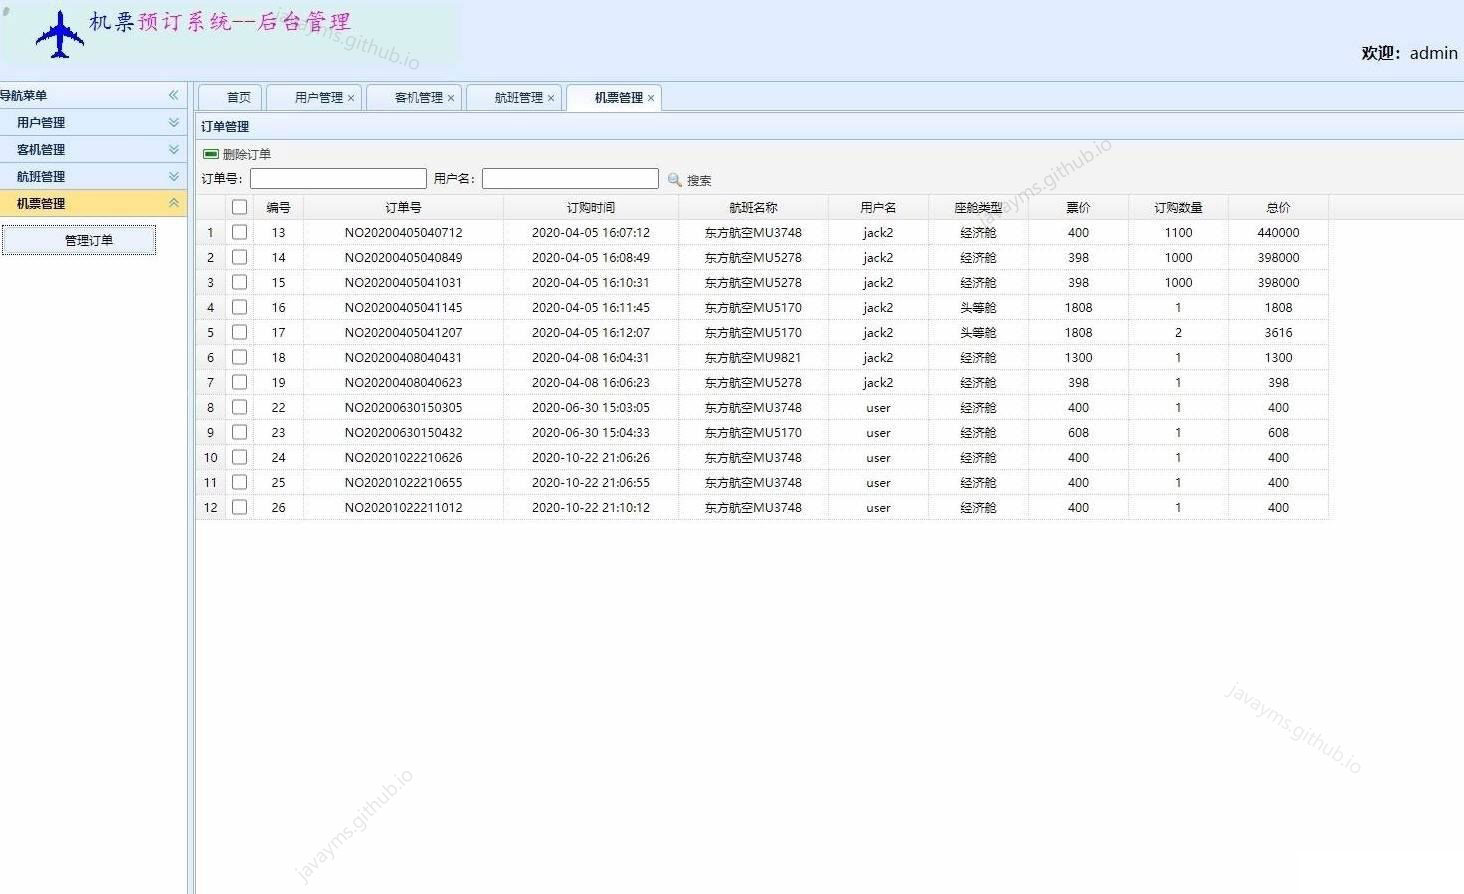
Task: Sort by the 票价 column header
Action: pyautogui.click(x=1078, y=208)
